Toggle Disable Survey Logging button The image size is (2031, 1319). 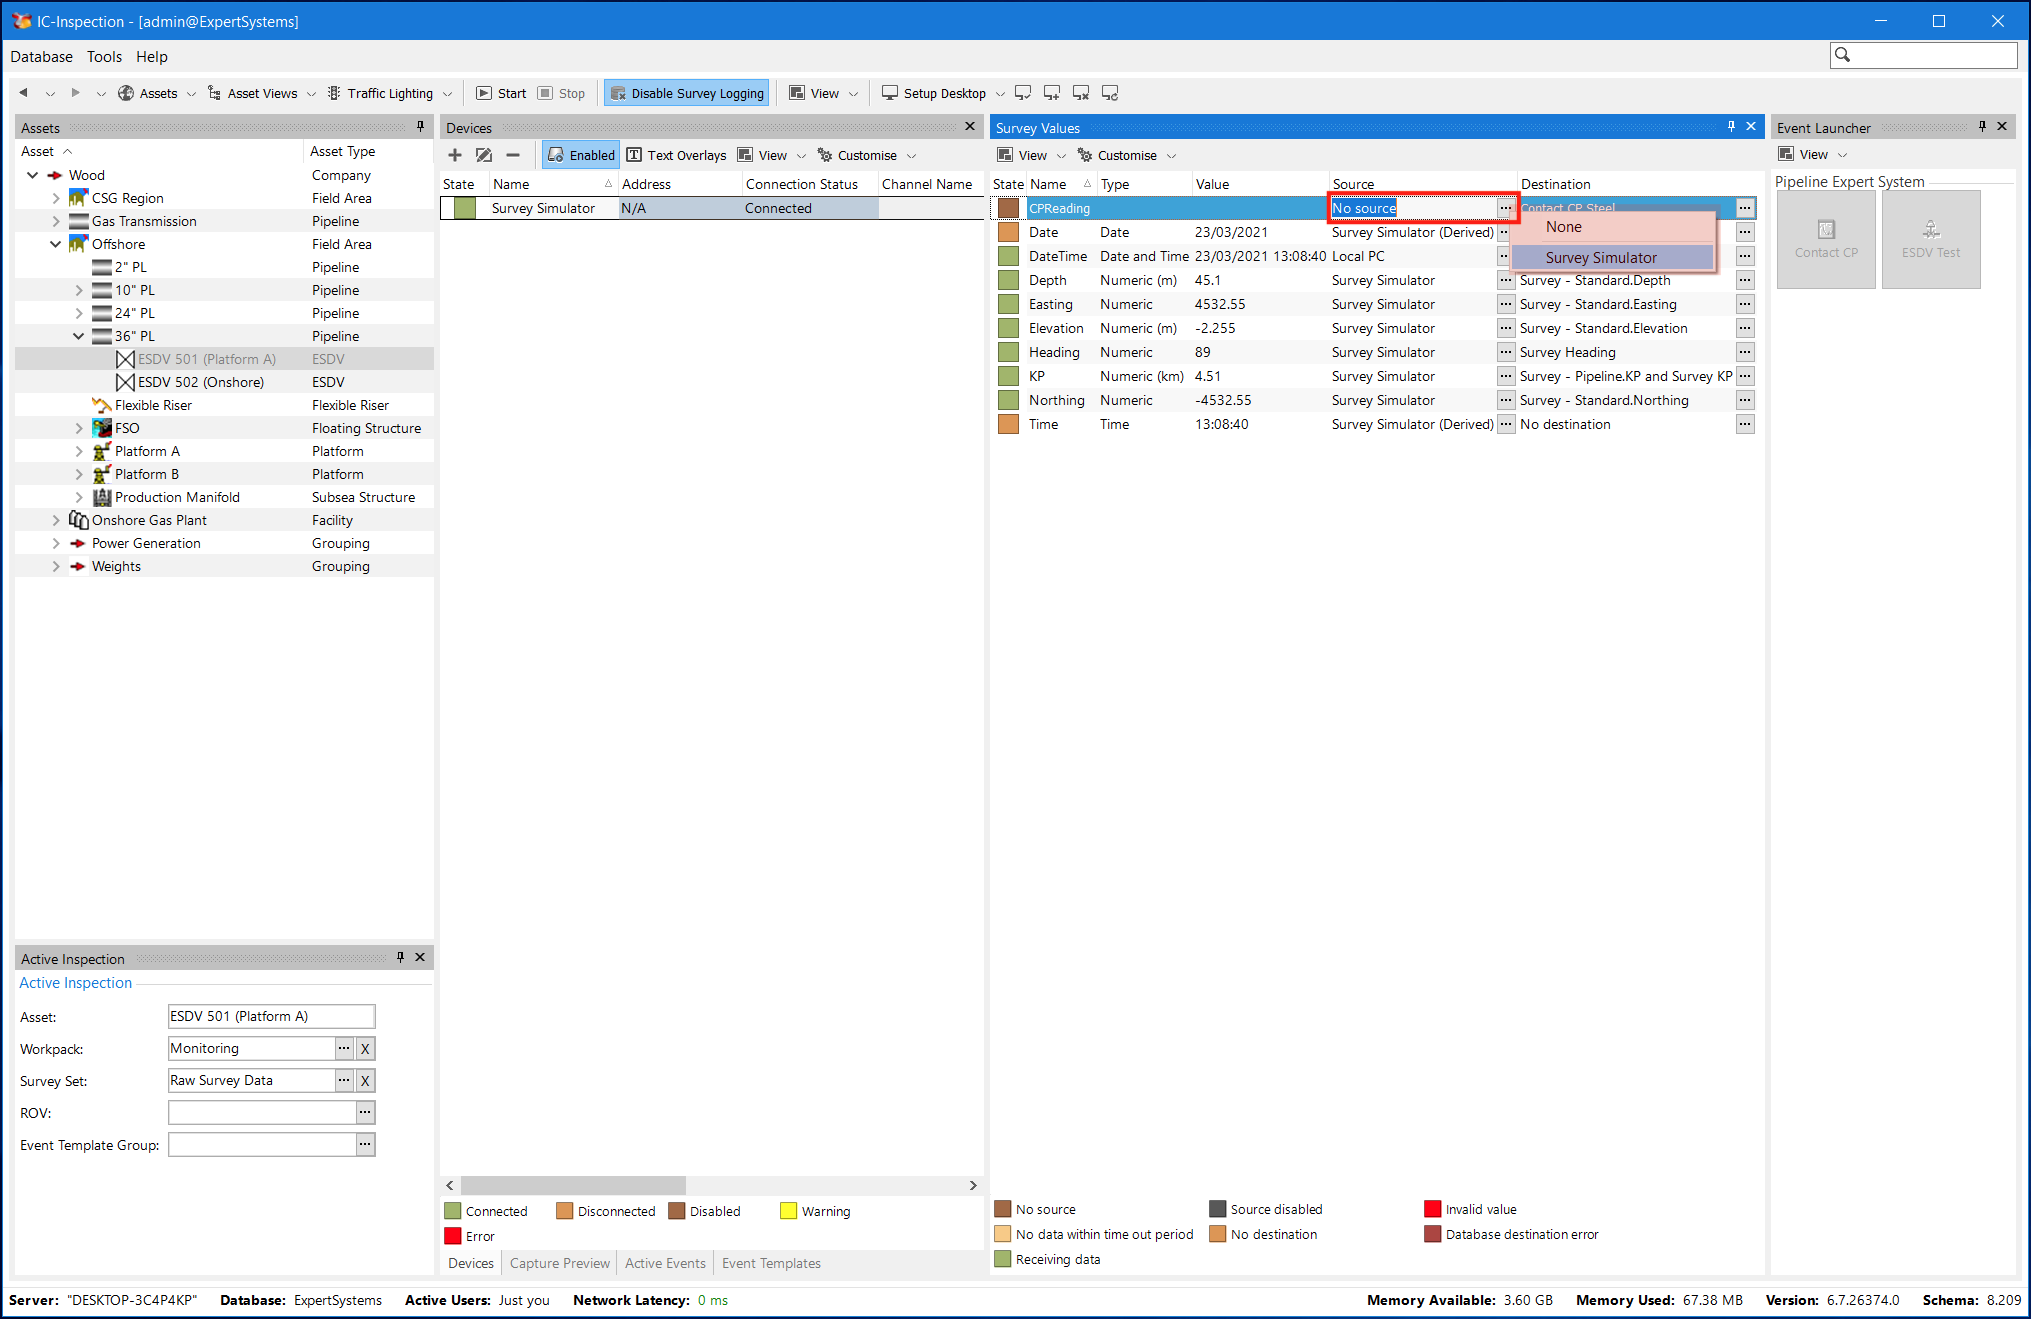tap(687, 93)
